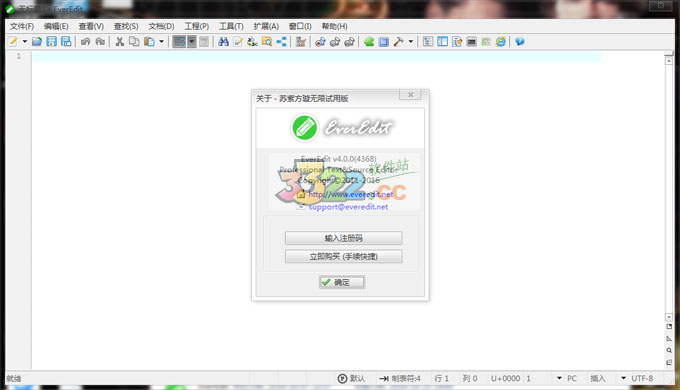
Task: Open the UTF-8 encoding dropdown in status bar
Action: (638, 379)
